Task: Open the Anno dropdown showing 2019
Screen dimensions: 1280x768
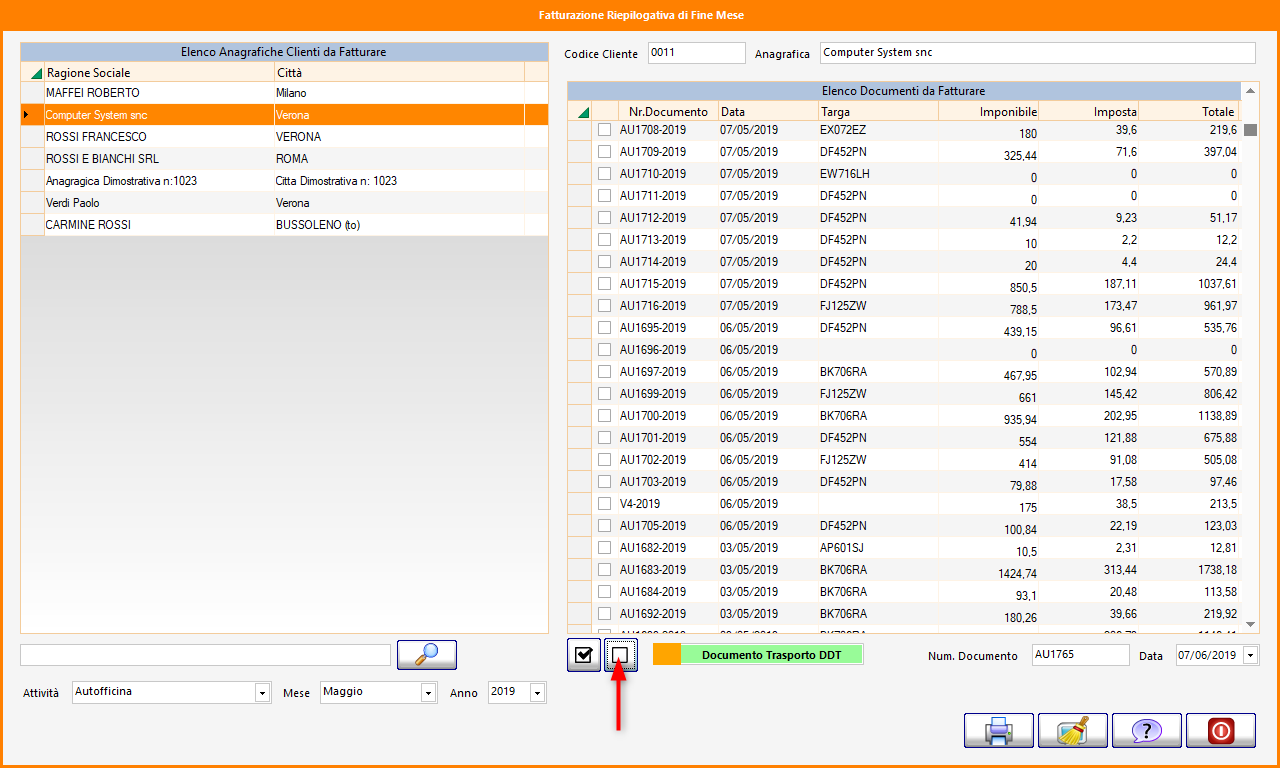Action: pyautogui.click(x=538, y=692)
